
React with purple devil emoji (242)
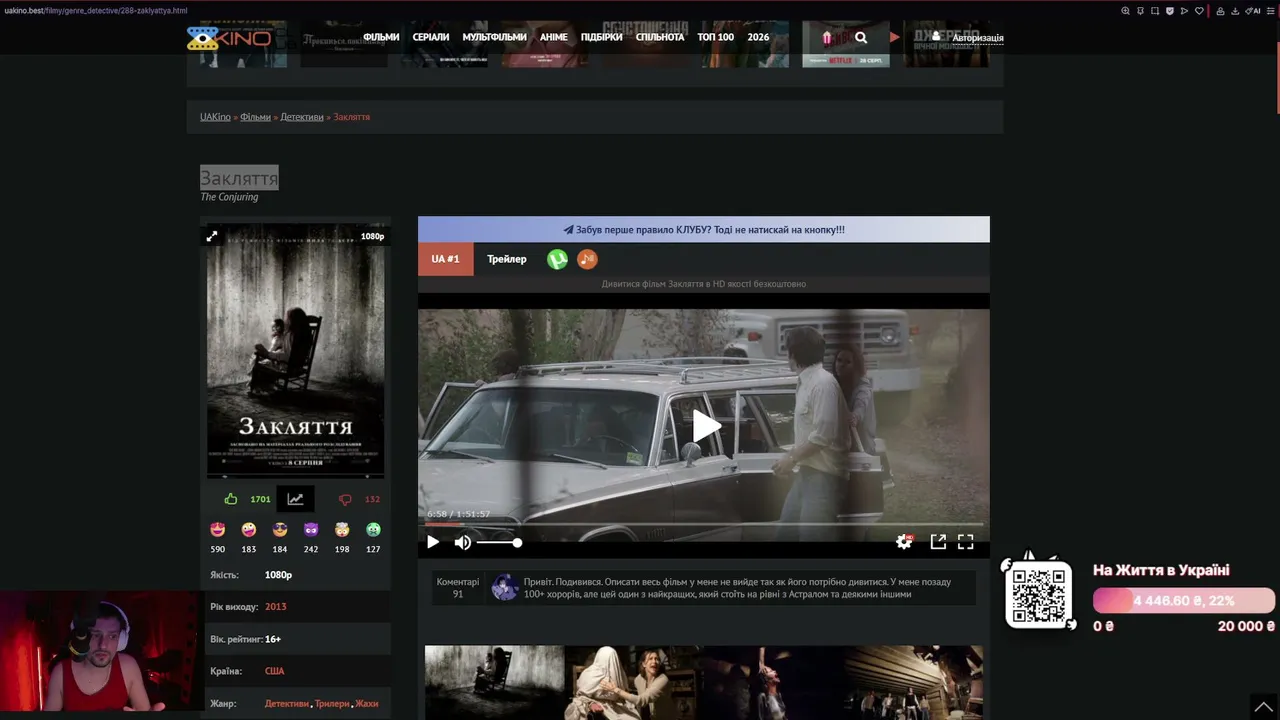(x=311, y=529)
